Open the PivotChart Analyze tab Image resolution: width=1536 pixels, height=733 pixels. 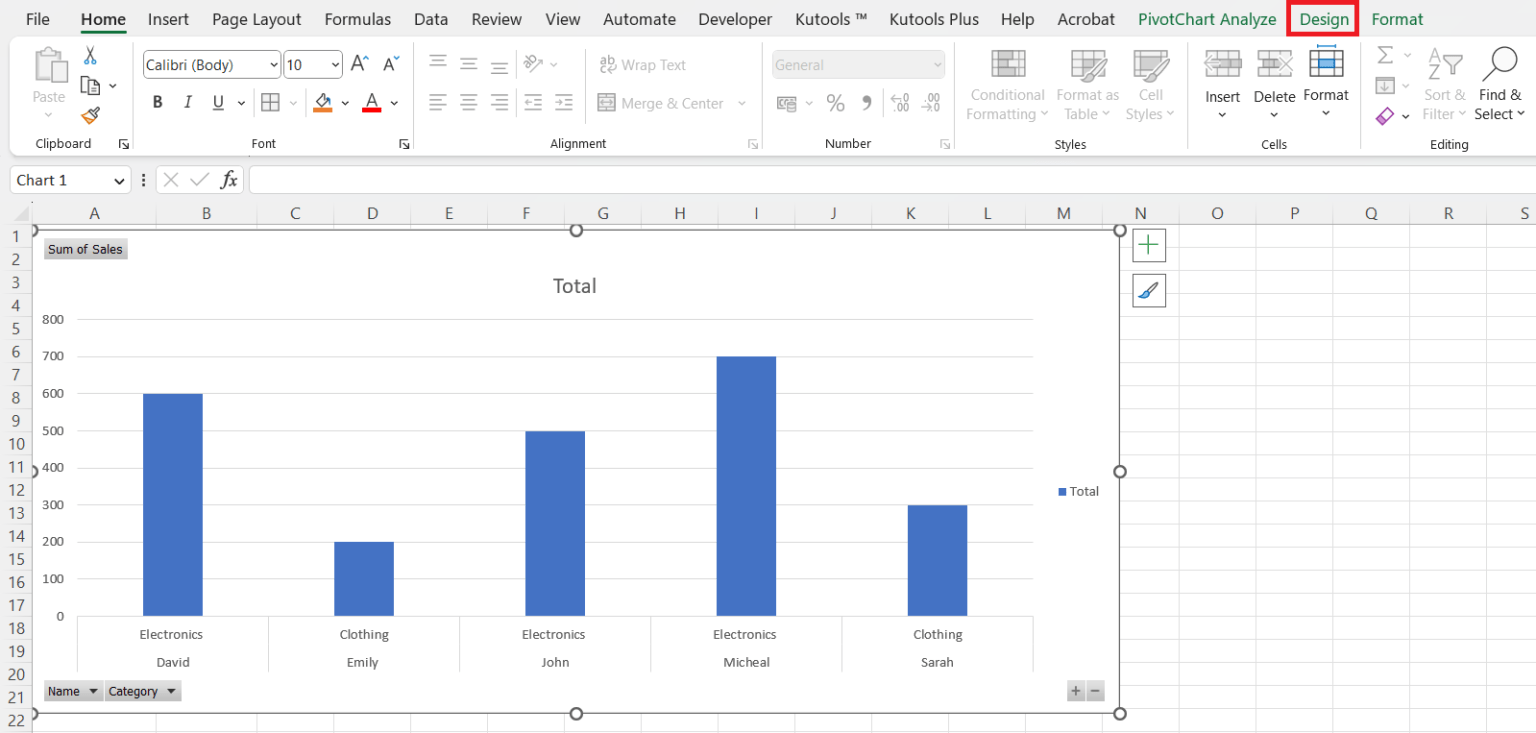[1207, 18]
